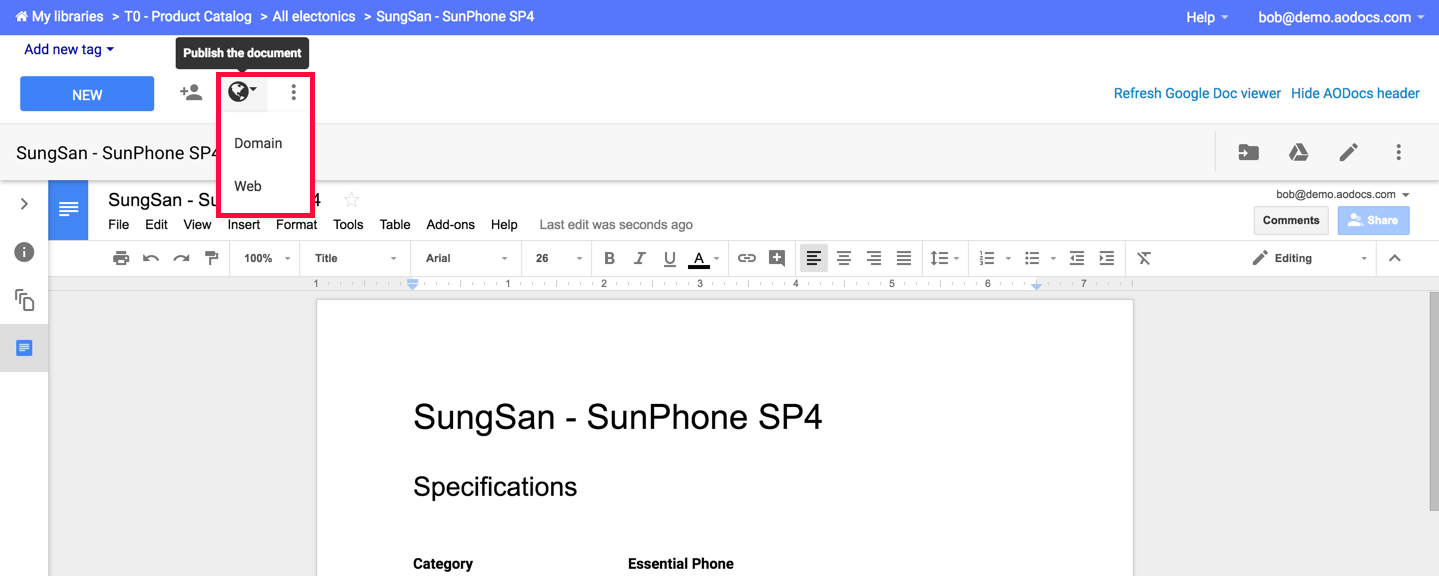
Task: Open the Add new tag dropdown
Action: (x=69, y=49)
